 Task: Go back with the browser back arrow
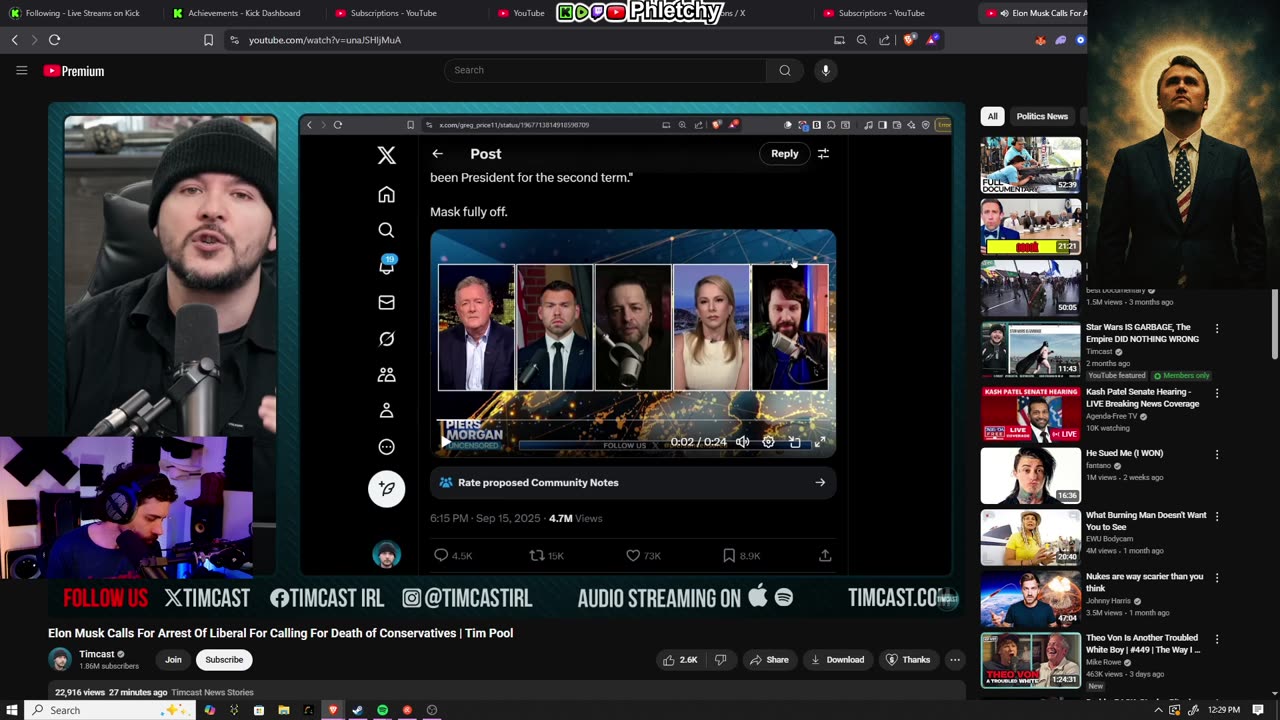click(x=14, y=40)
